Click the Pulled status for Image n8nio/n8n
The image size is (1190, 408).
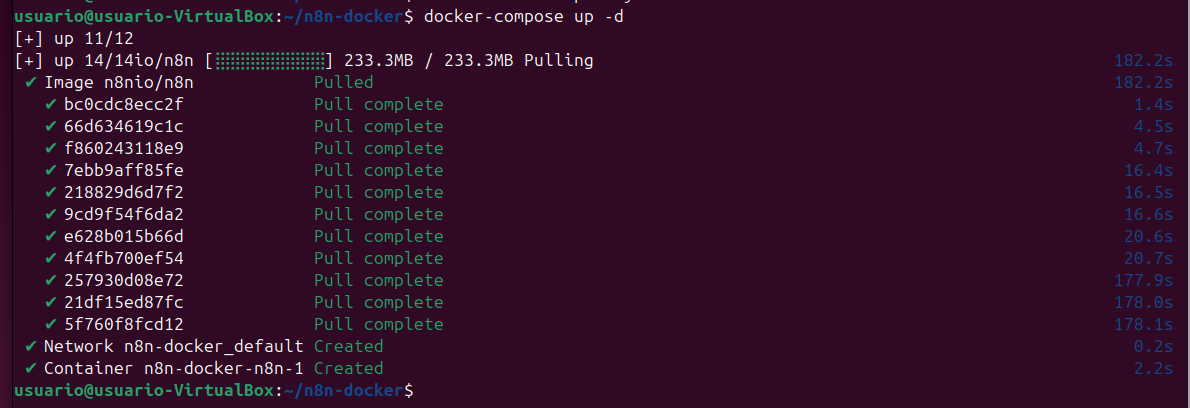pyautogui.click(x=343, y=82)
